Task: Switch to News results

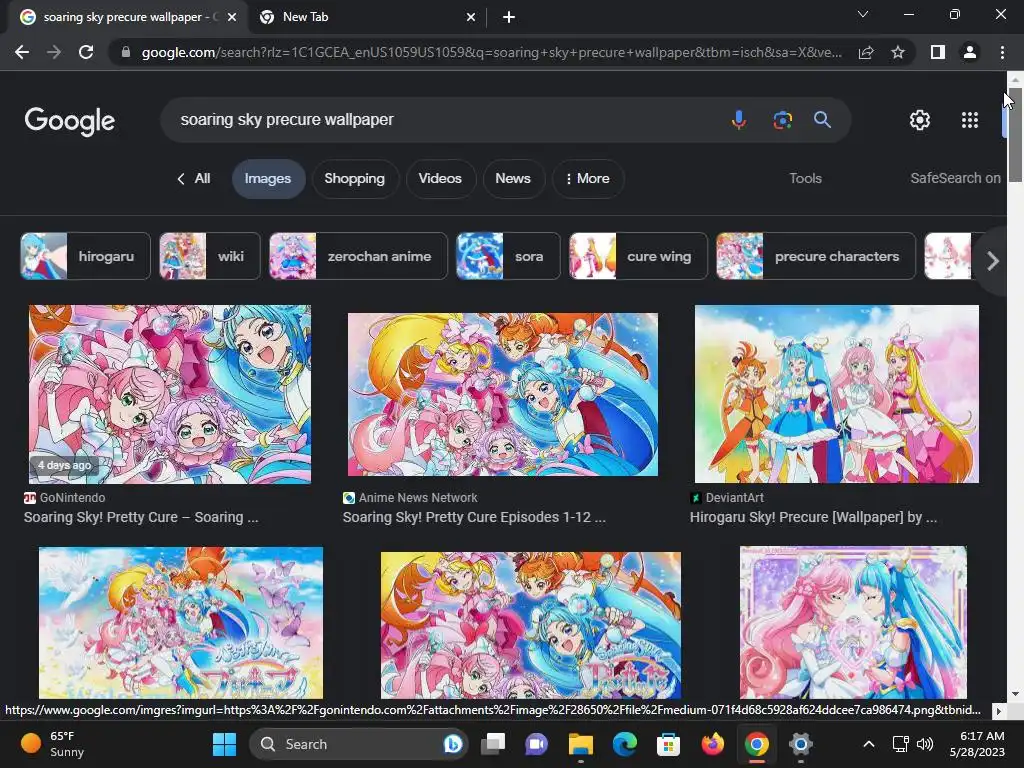Action: [513, 178]
